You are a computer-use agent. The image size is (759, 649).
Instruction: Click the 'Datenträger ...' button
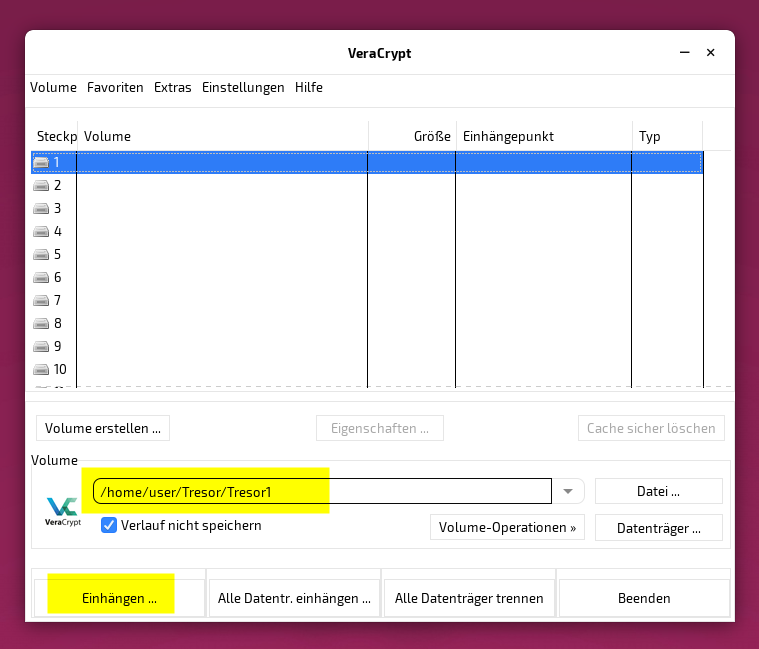[658, 528]
